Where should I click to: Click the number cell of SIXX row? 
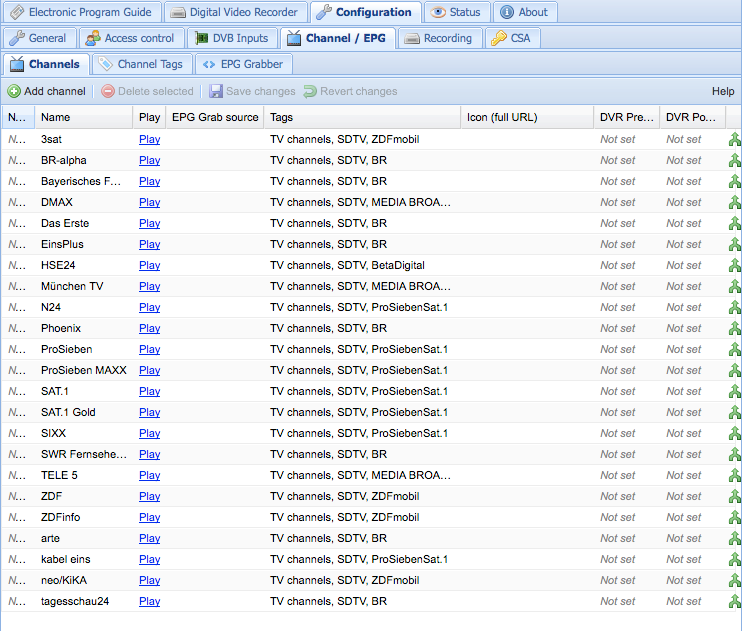click(x=18, y=433)
